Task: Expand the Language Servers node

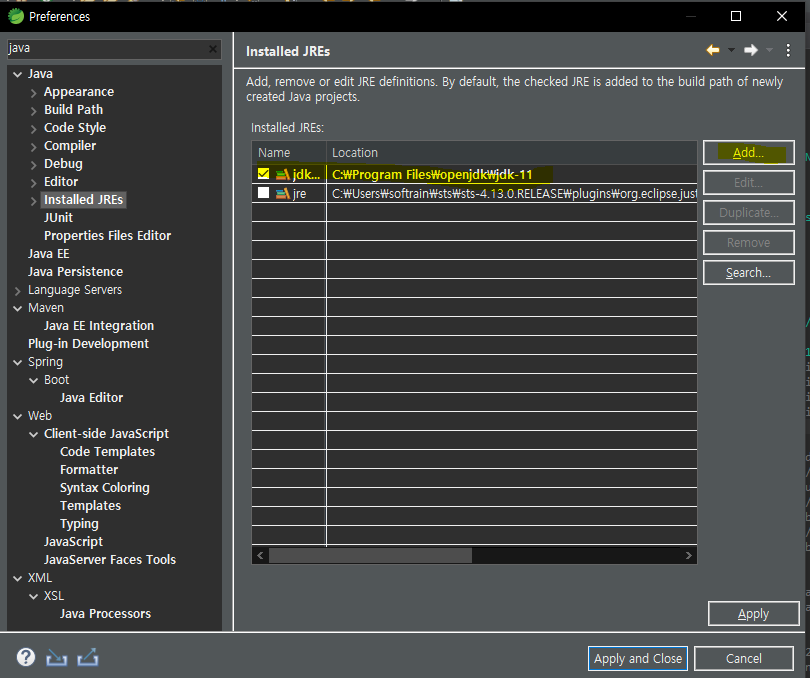Action: pyautogui.click(x=18, y=291)
